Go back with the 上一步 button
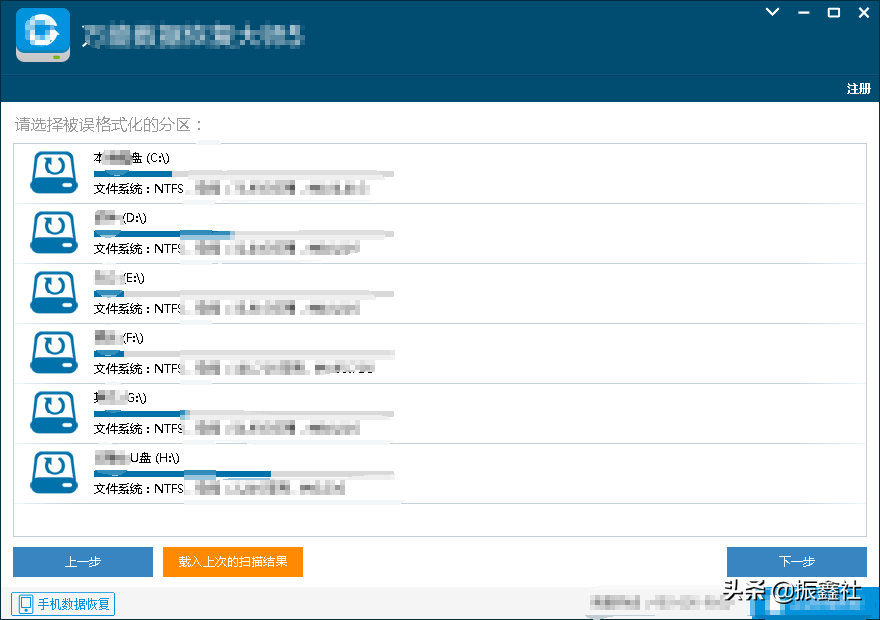This screenshot has width=880, height=620. (x=83, y=562)
